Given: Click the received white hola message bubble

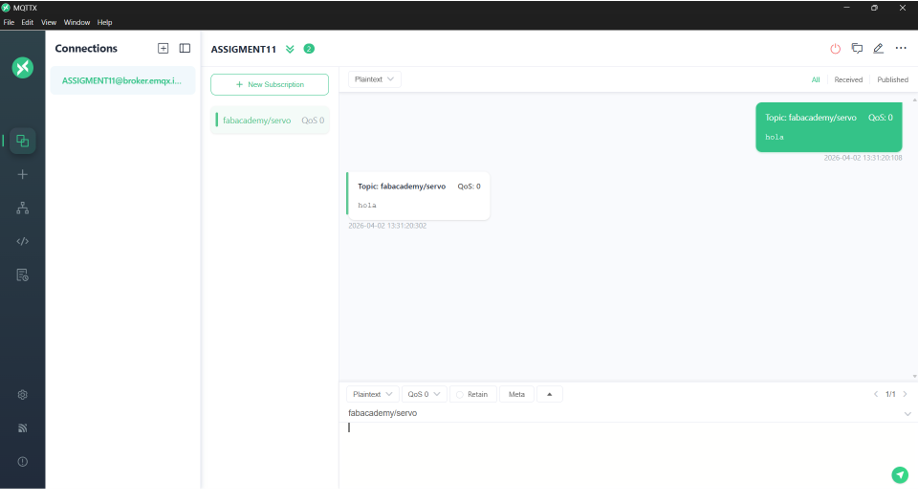Looking at the screenshot, I should (x=418, y=196).
